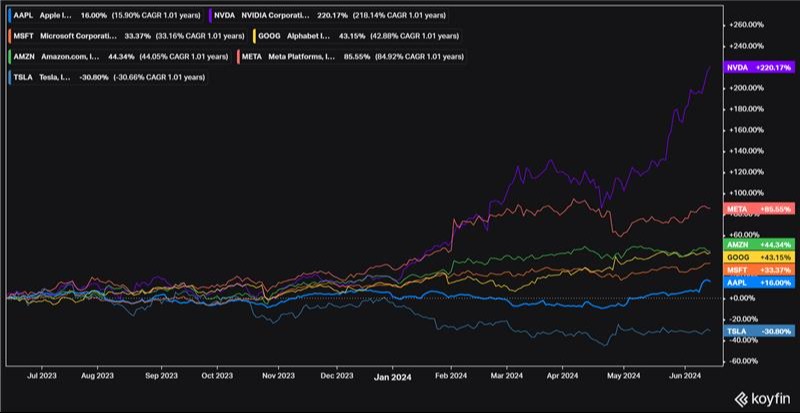
Task: Click the Jun 2024 date axis label
Action: coord(684,378)
